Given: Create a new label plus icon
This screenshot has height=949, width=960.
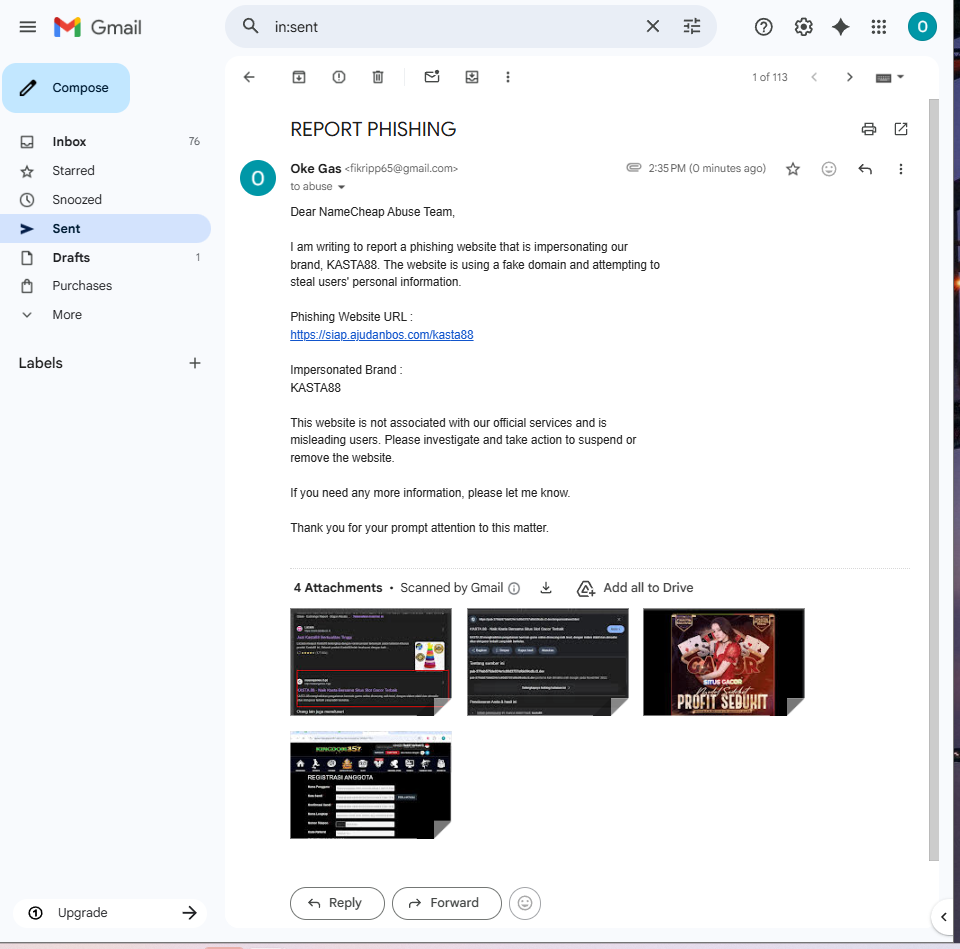Looking at the screenshot, I should click(195, 363).
